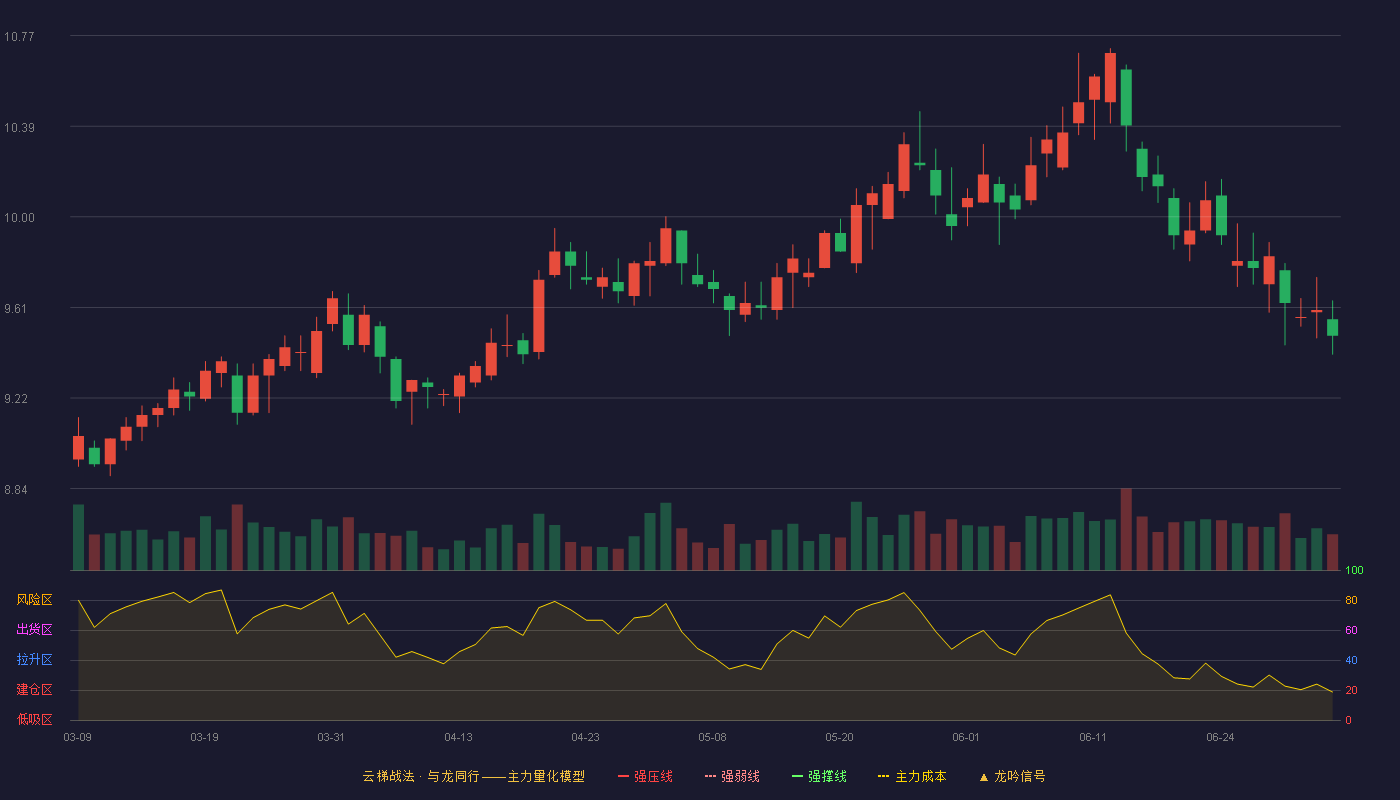
Task: Click the 10.39 price axis label
Action: click(19, 127)
